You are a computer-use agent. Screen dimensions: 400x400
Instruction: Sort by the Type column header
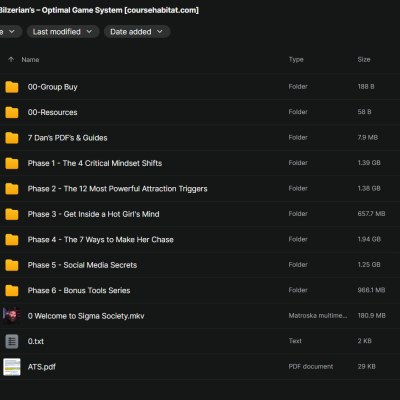click(x=296, y=60)
